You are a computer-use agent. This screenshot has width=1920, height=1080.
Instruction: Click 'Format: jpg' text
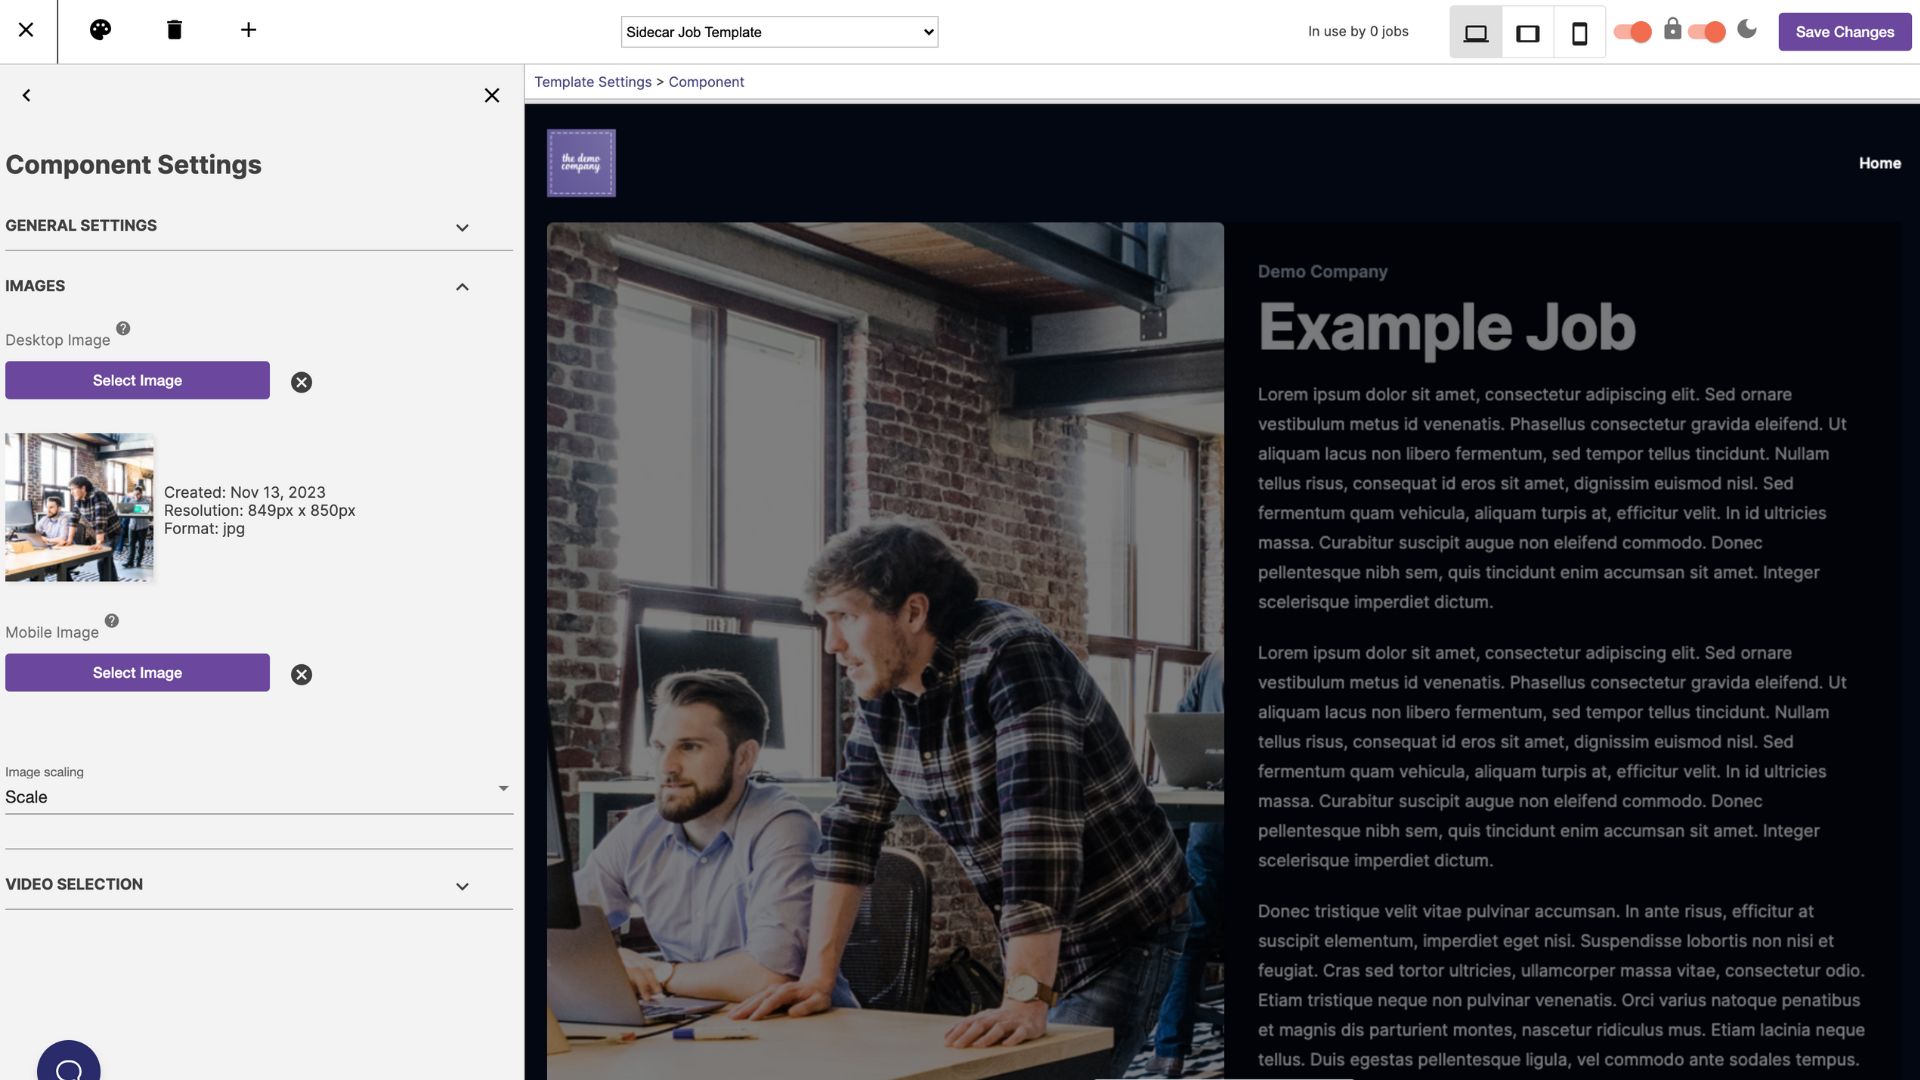click(204, 528)
